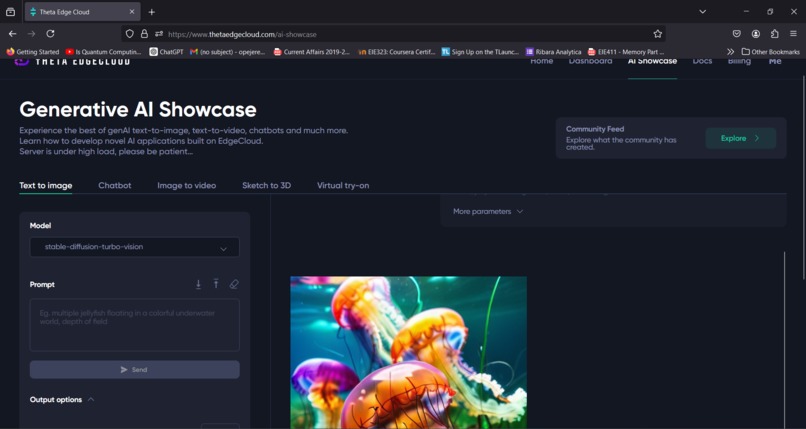Go to the Home nav item

(541, 61)
